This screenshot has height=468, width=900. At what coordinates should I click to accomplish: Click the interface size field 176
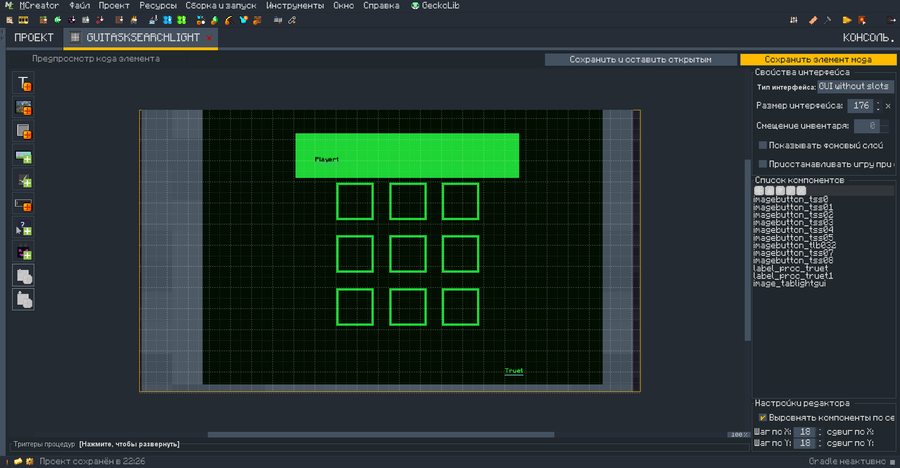point(860,106)
